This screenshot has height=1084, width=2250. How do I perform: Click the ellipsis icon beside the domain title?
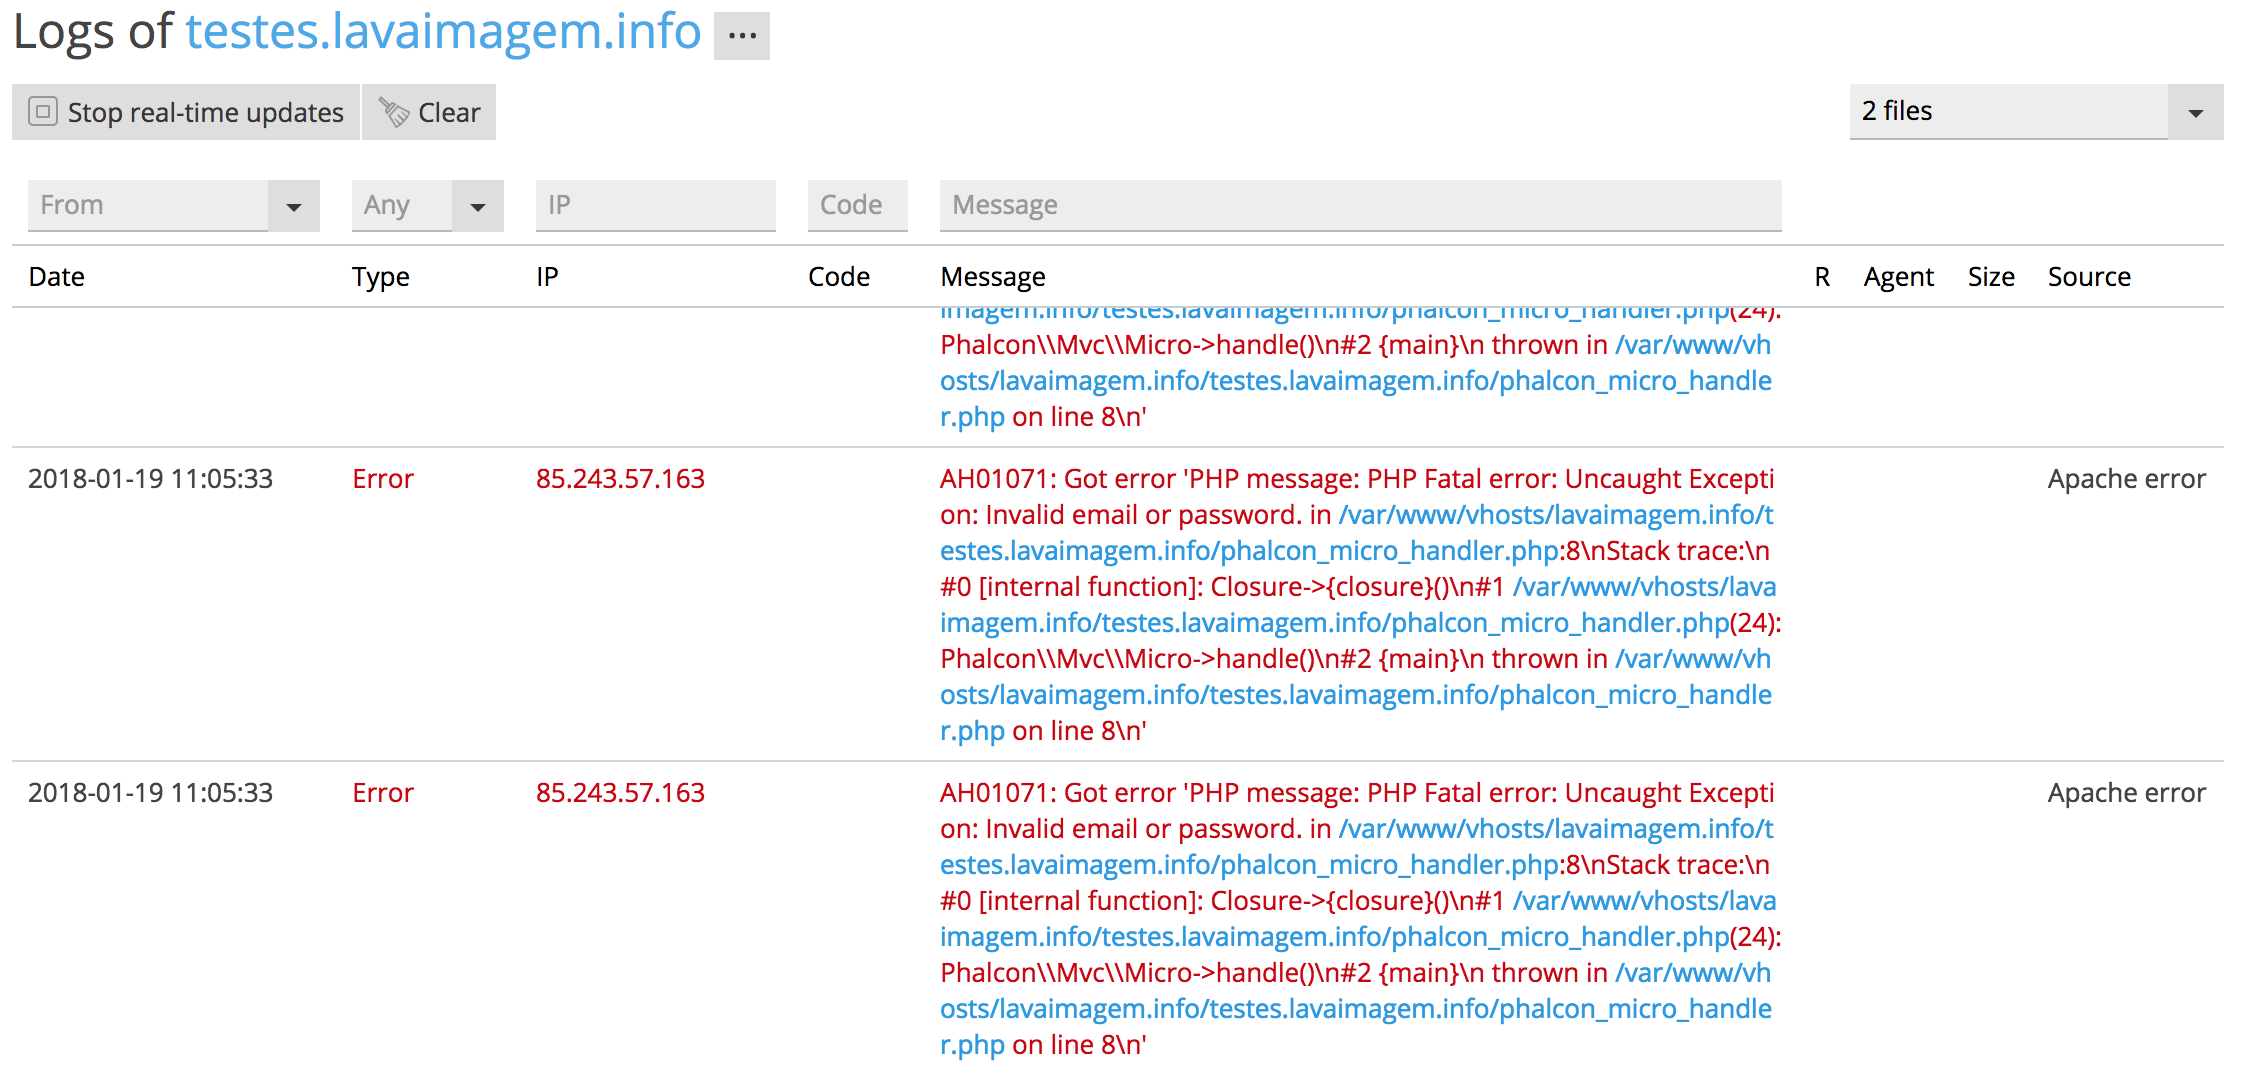pyautogui.click(x=741, y=36)
